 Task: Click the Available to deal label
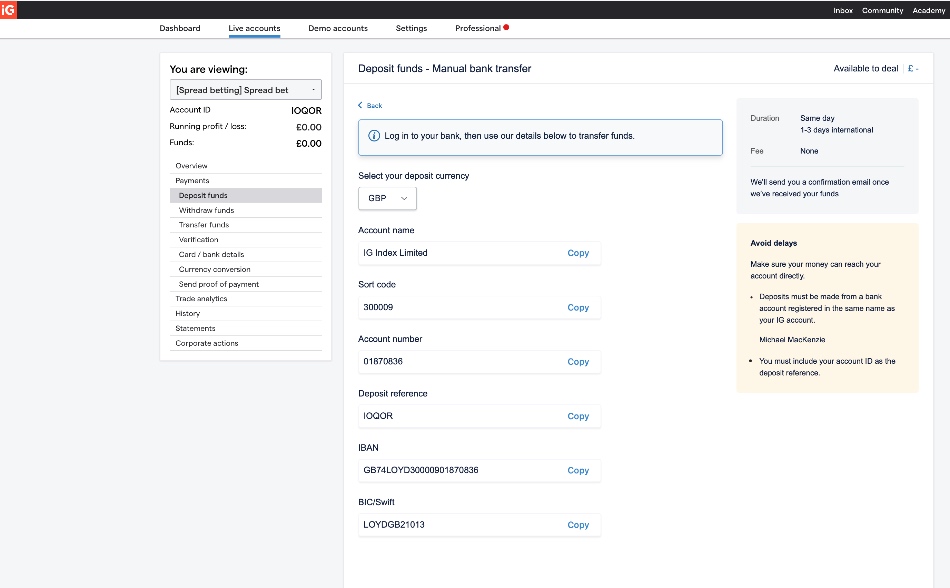click(x=866, y=68)
